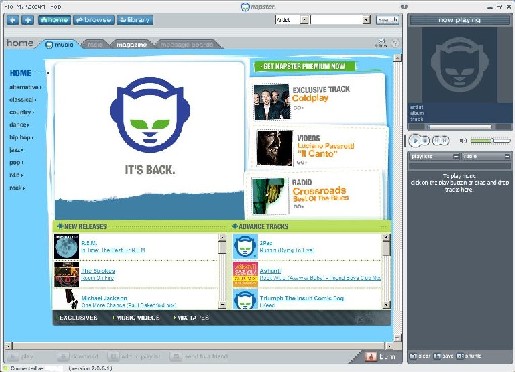Click the stop button in player

[x=425, y=141]
